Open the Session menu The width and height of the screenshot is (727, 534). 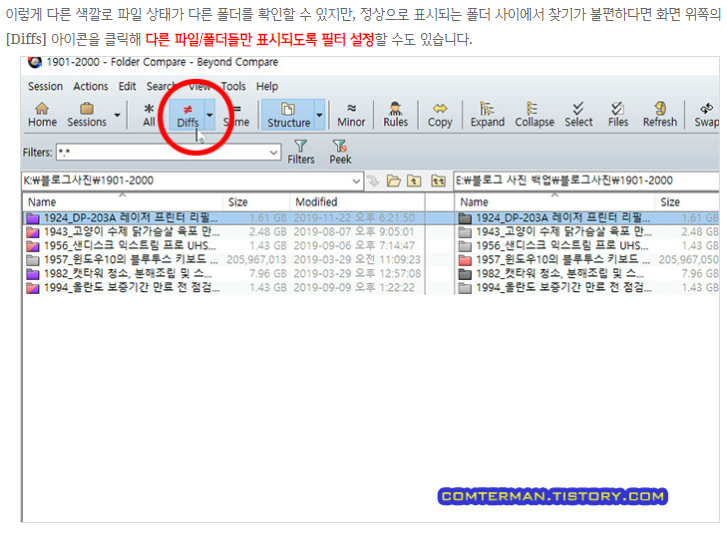click(45, 86)
